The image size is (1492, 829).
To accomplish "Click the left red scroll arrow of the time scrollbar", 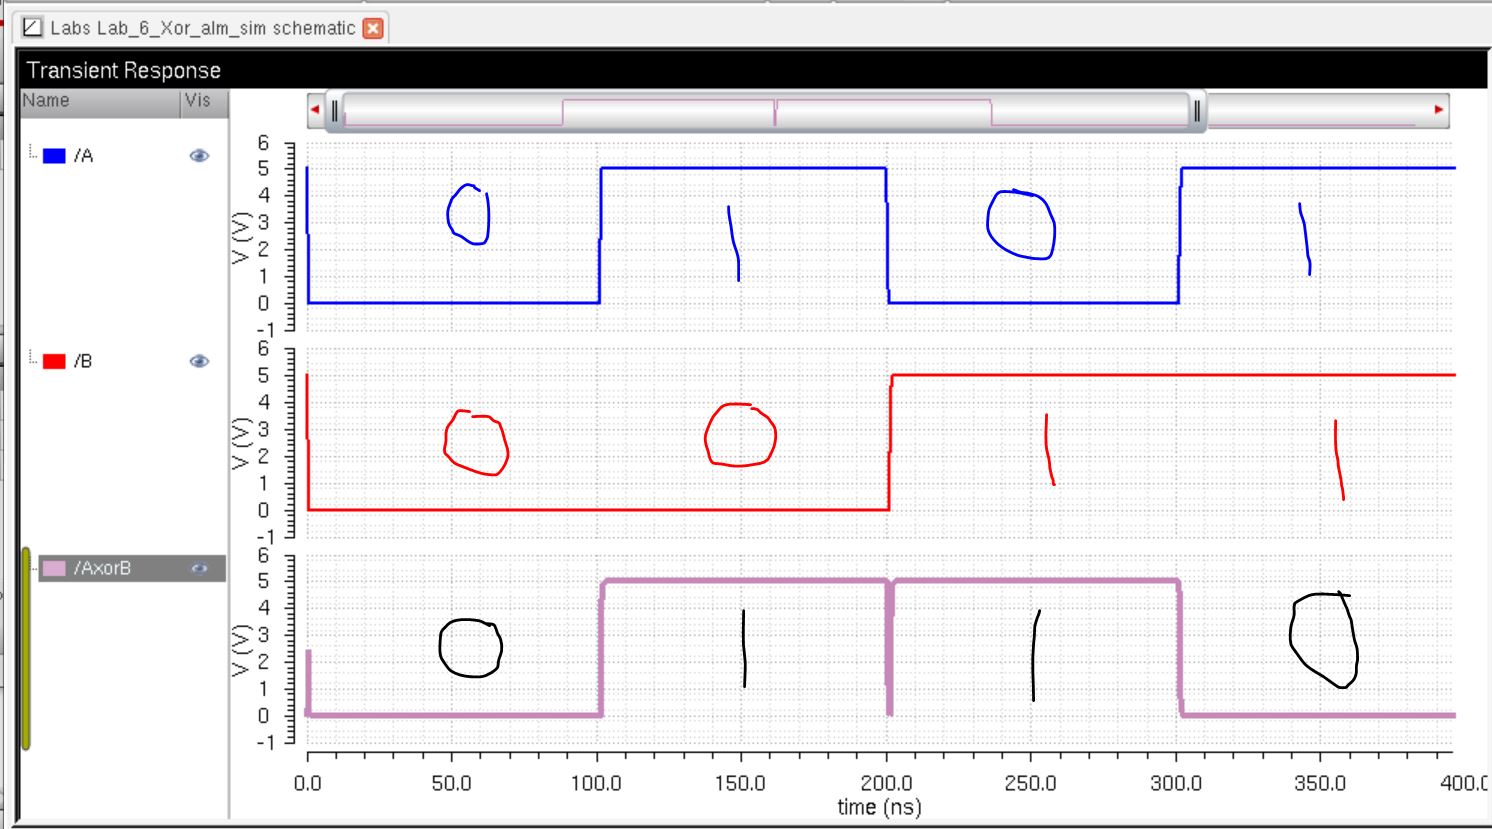I will coord(315,109).
